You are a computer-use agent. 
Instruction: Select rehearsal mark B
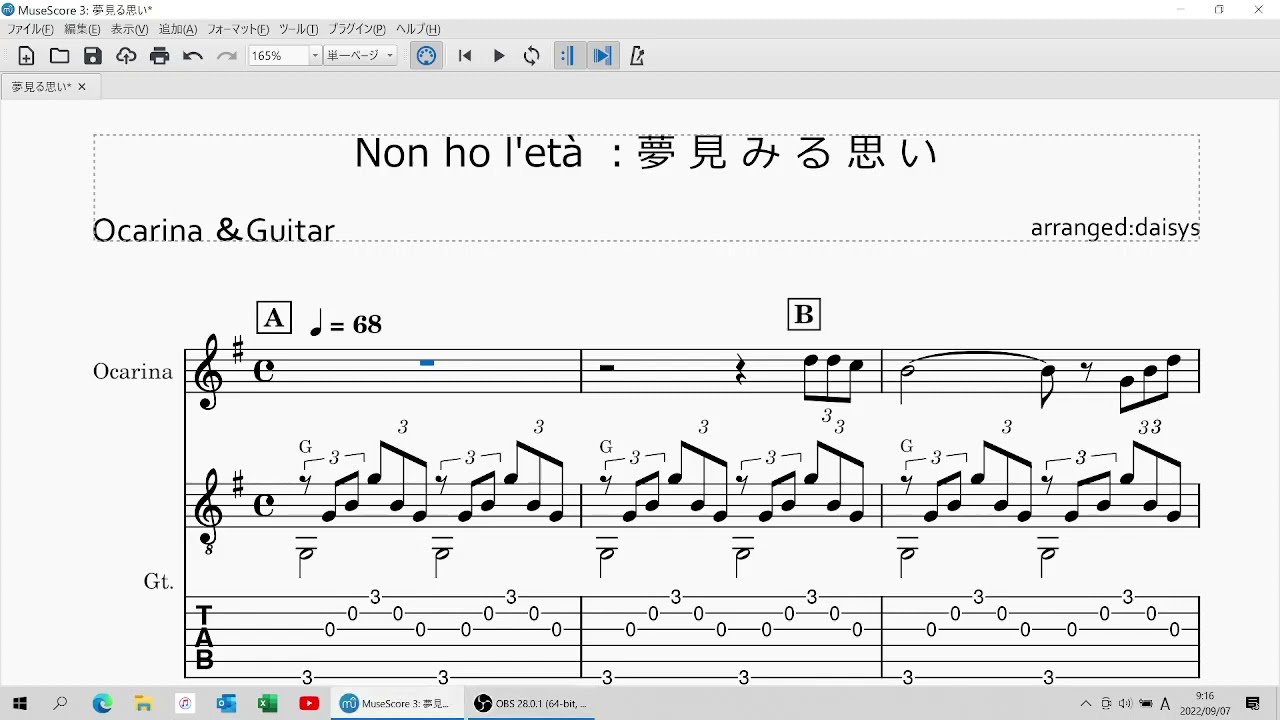point(804,314)
